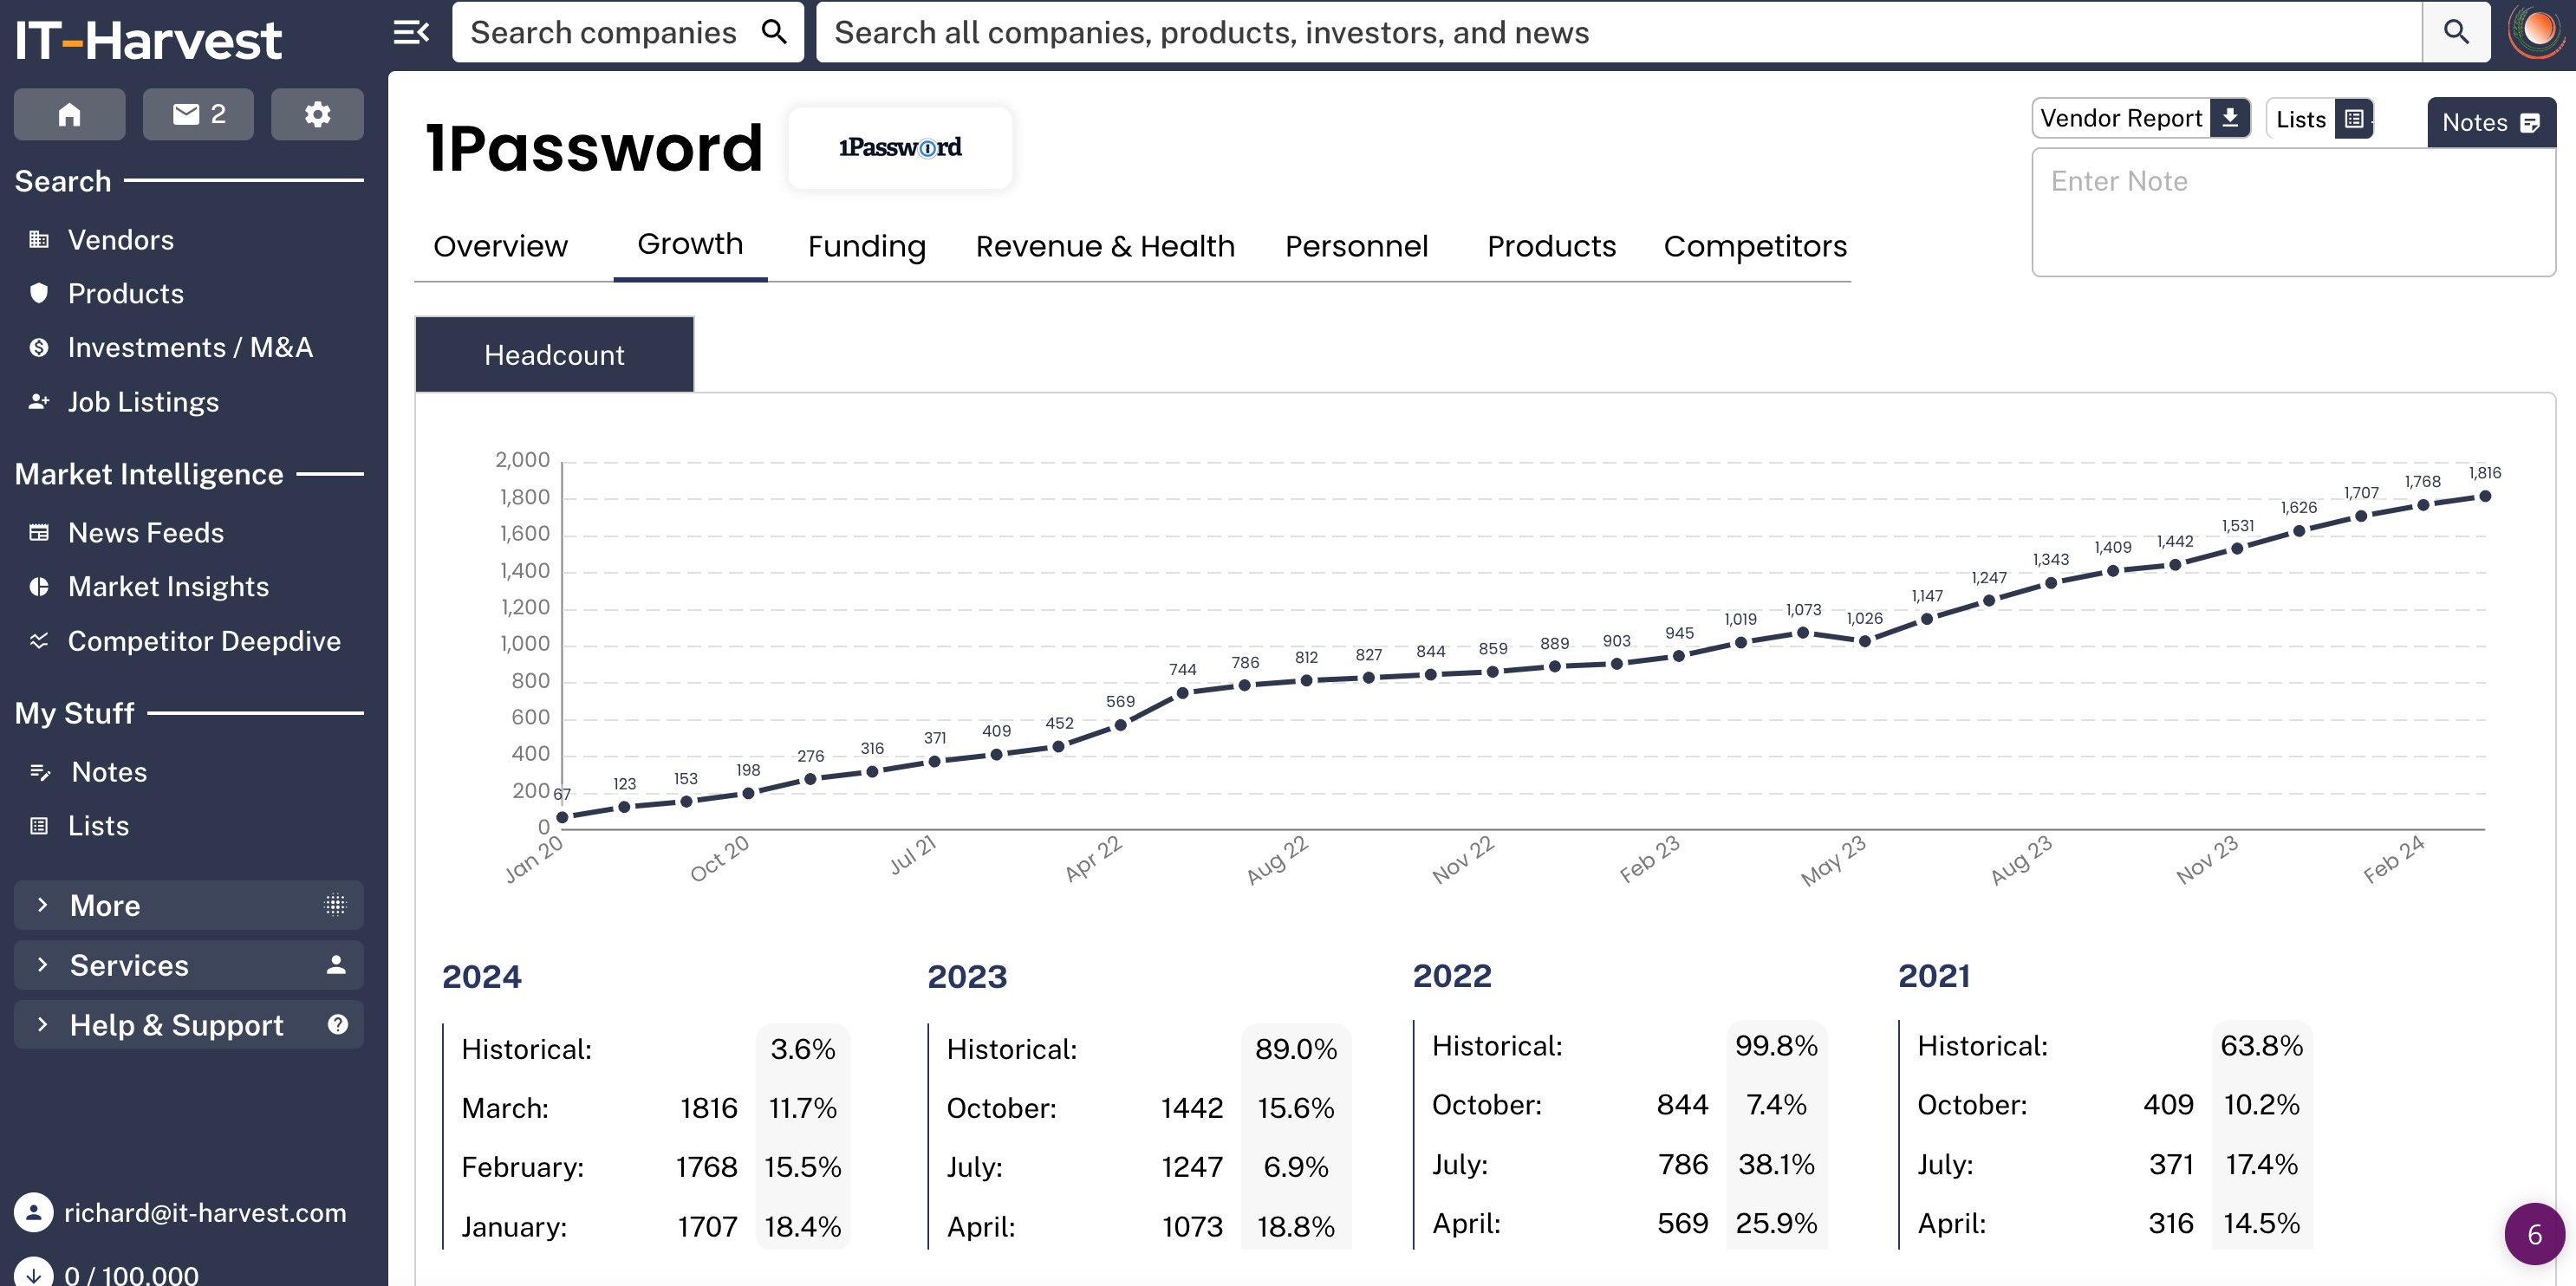The width and height of the screenshot is (2576, 1286).
Task: Click the Lists icon in sidebar
Action: pos(39,826)
